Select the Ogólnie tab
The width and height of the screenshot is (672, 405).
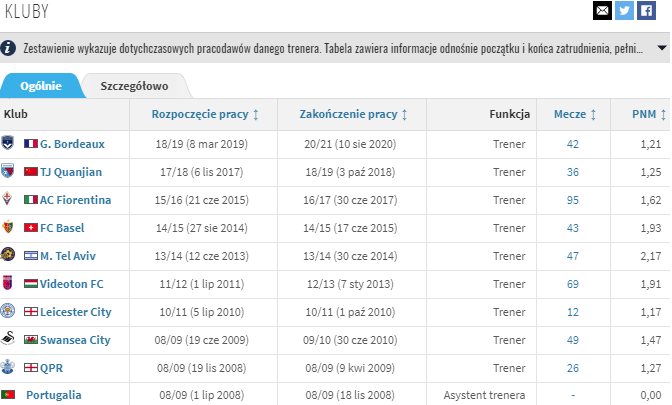[41, 86]
